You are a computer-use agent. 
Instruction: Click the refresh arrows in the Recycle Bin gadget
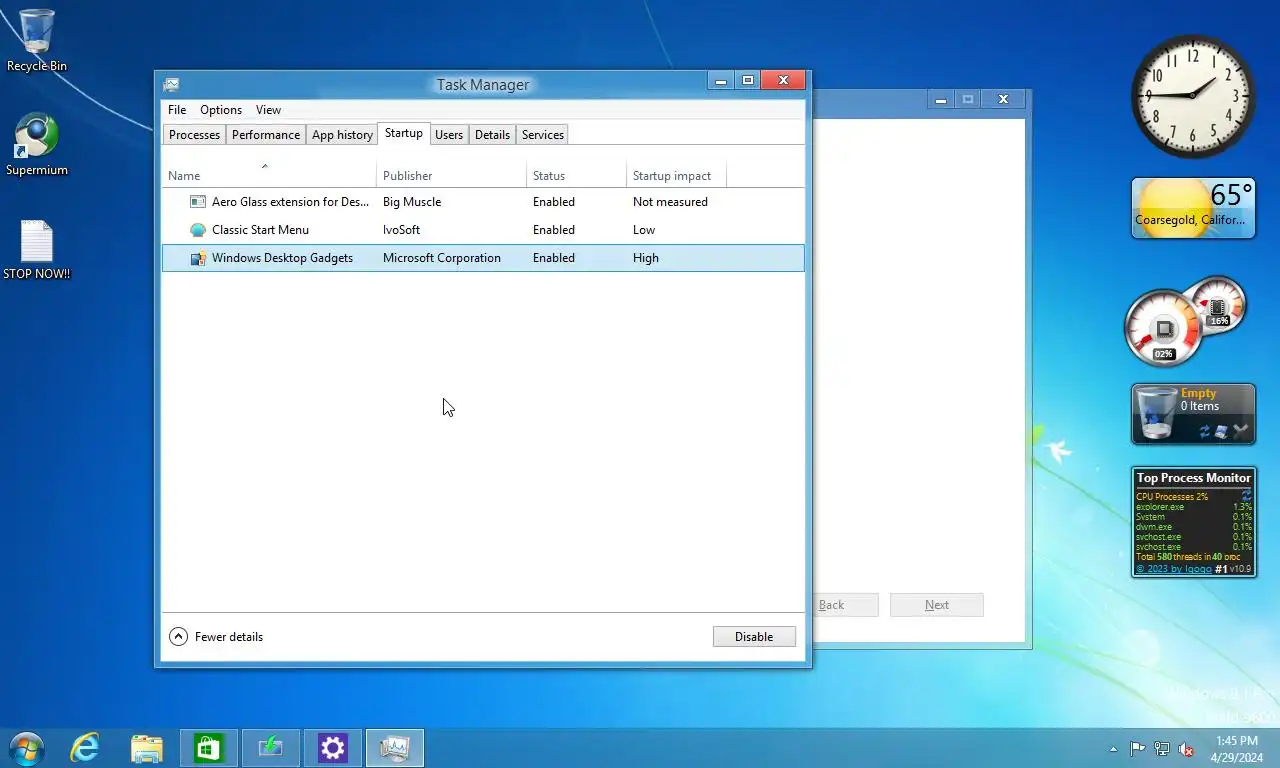[1205, 432]
